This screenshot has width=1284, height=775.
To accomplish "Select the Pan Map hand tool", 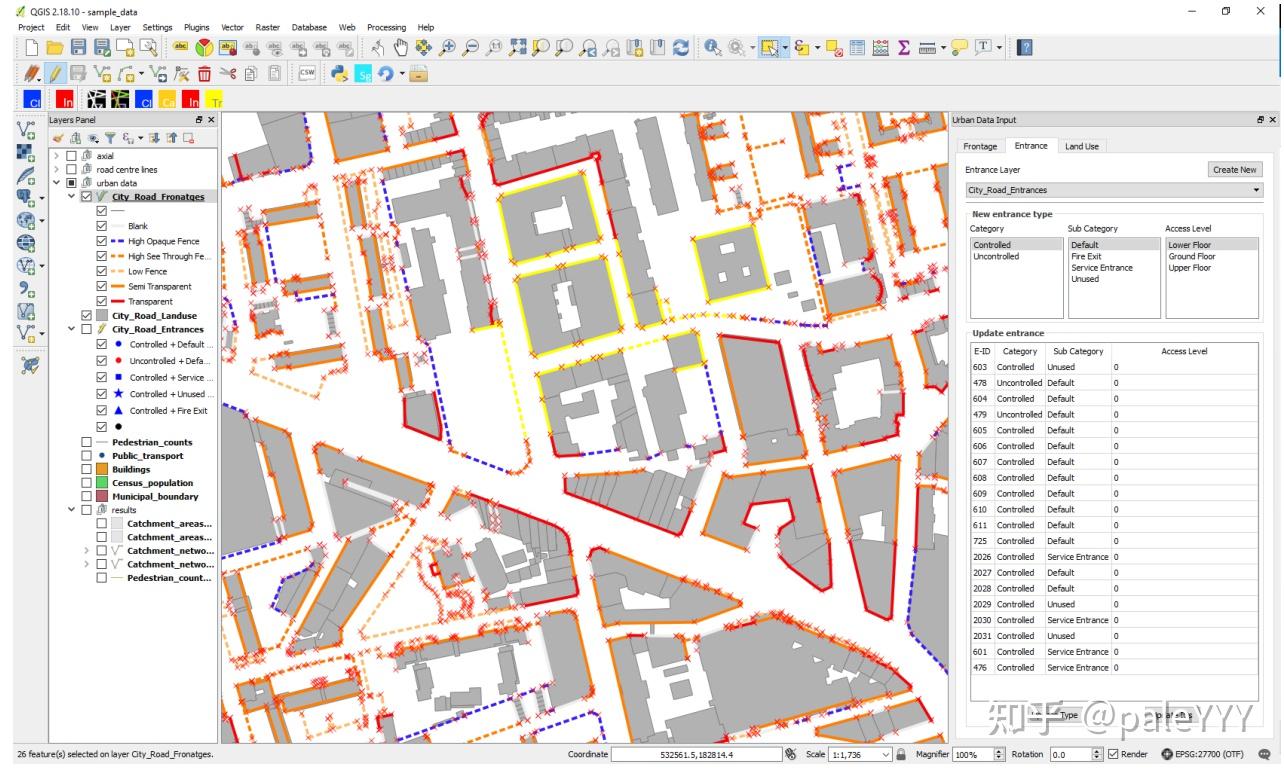I will (401, 47).
